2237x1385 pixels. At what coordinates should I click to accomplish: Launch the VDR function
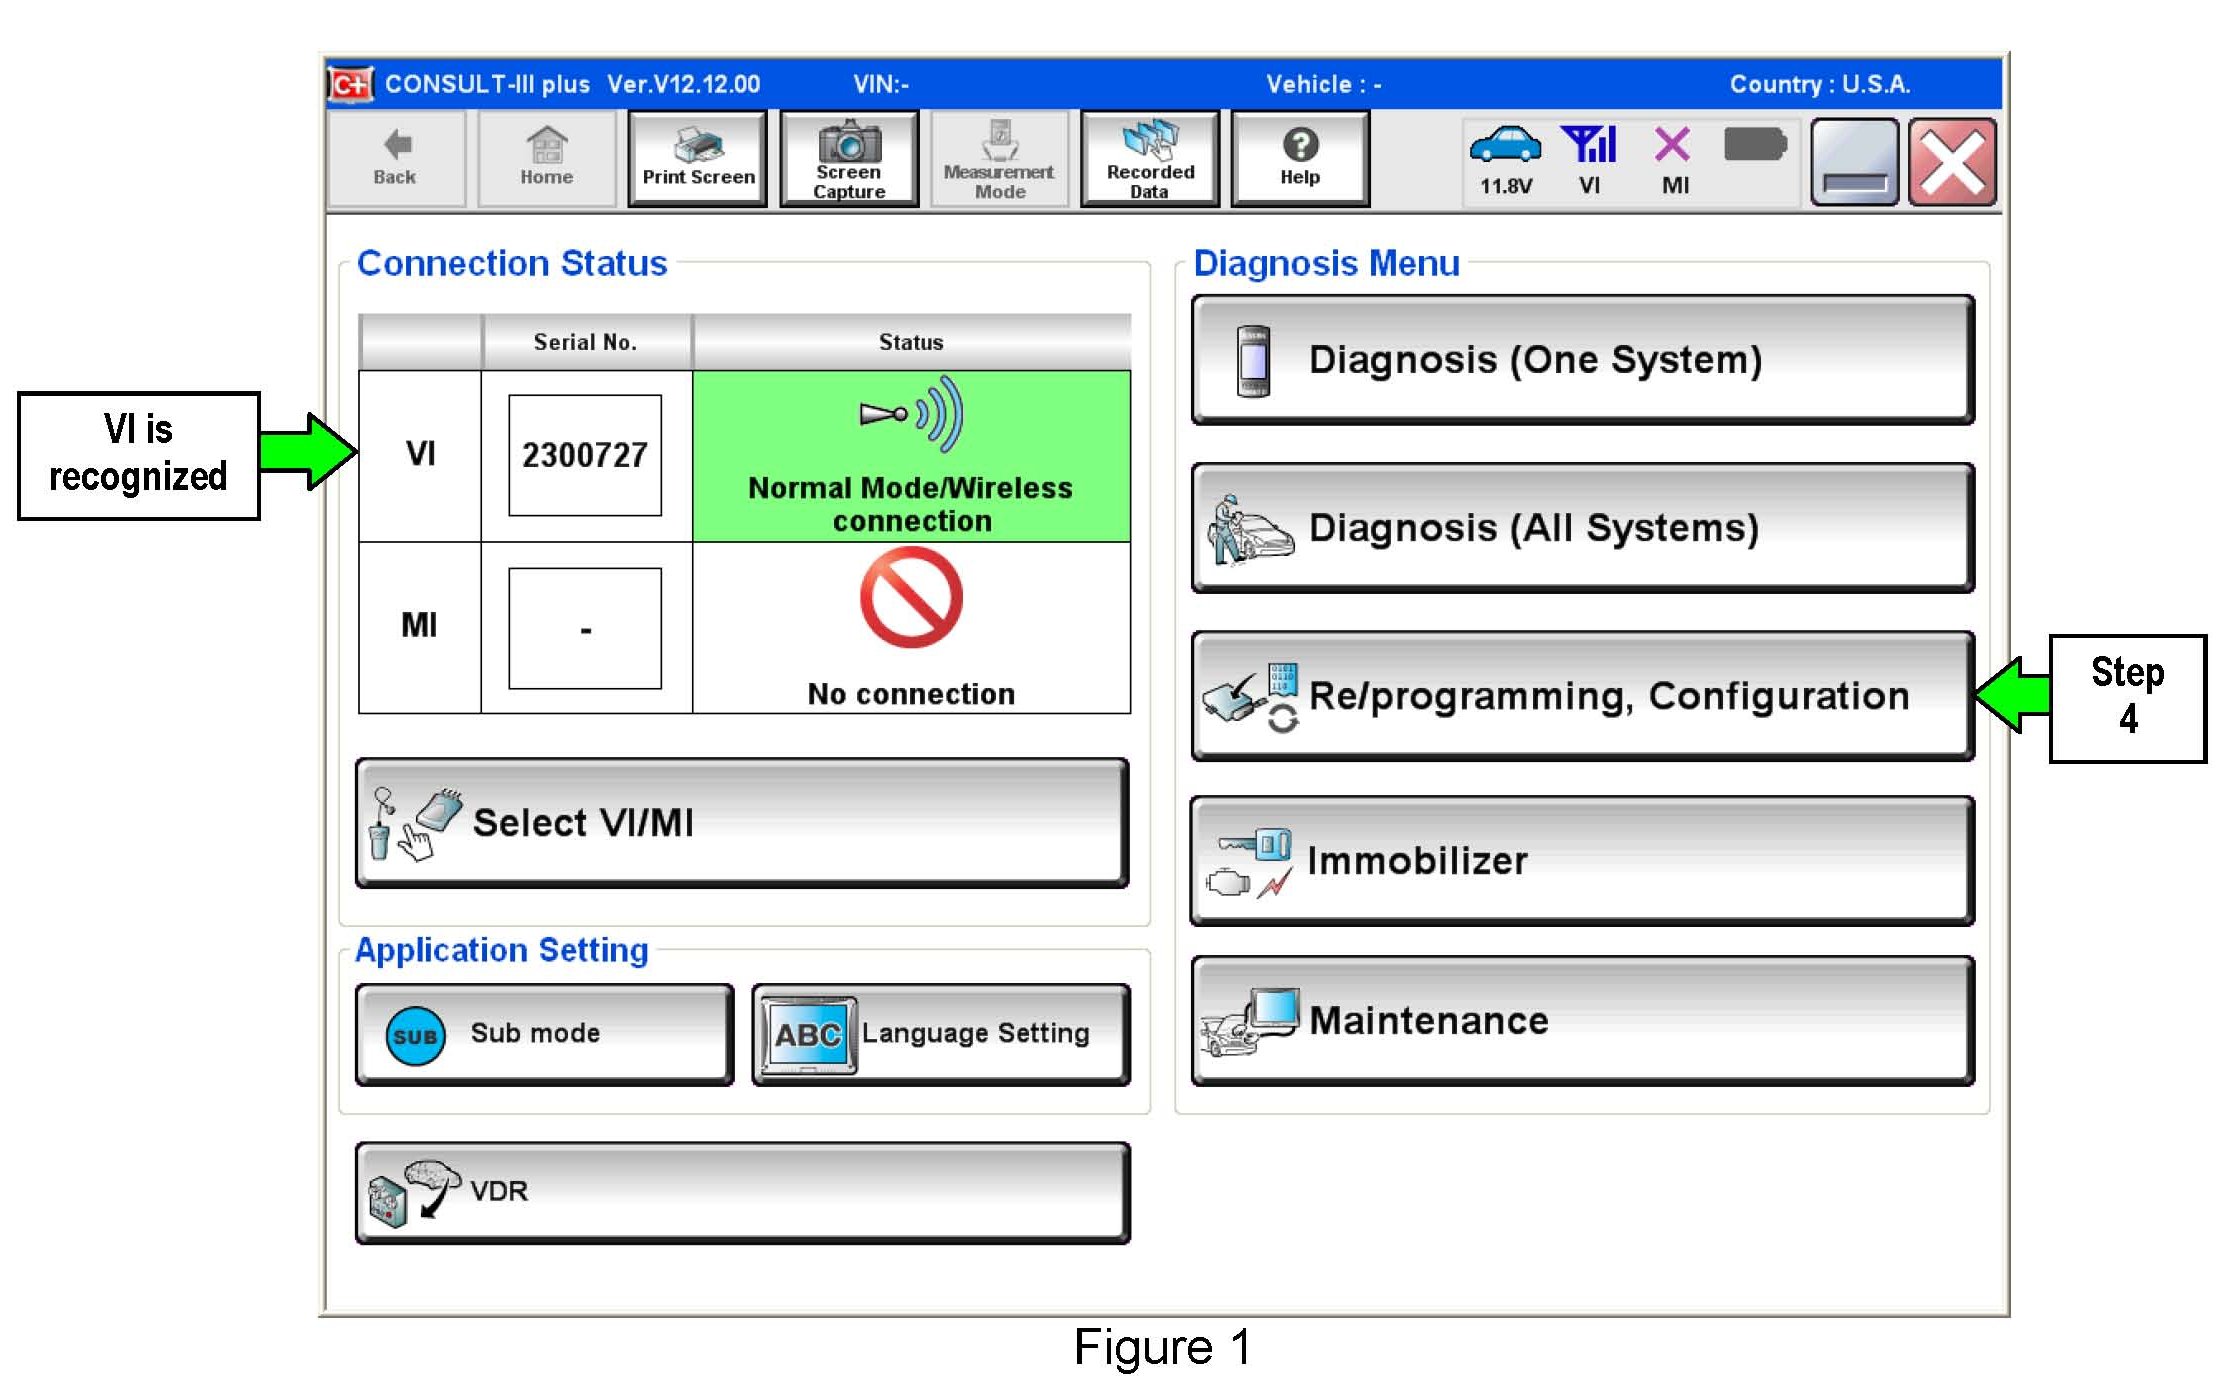[742, 1192]
